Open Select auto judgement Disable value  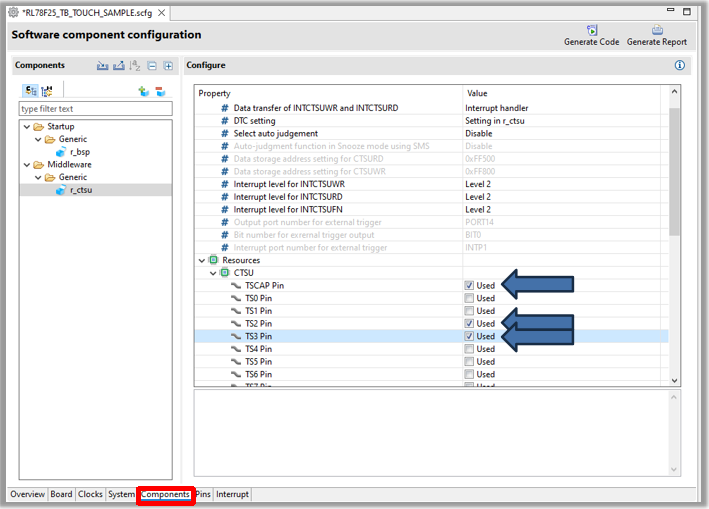tap(561, 133)
